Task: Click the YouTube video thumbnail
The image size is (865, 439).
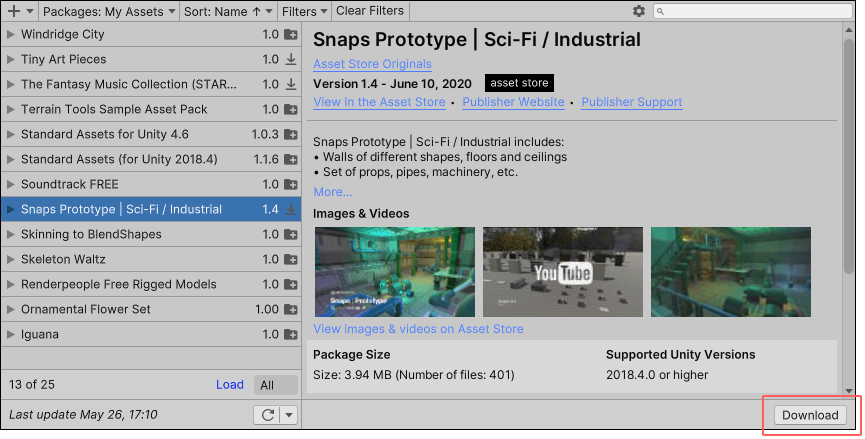Action: 563,272
